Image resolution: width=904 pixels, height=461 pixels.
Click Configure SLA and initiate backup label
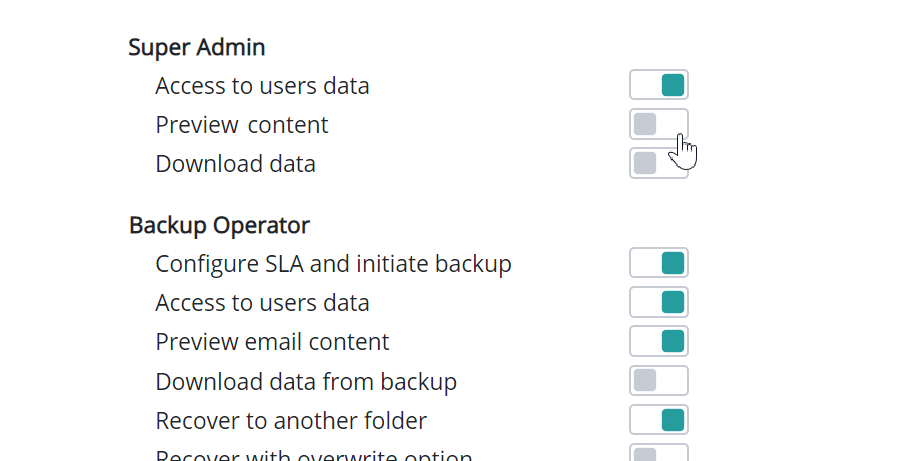pyautogui.click(x=333, y=264)
